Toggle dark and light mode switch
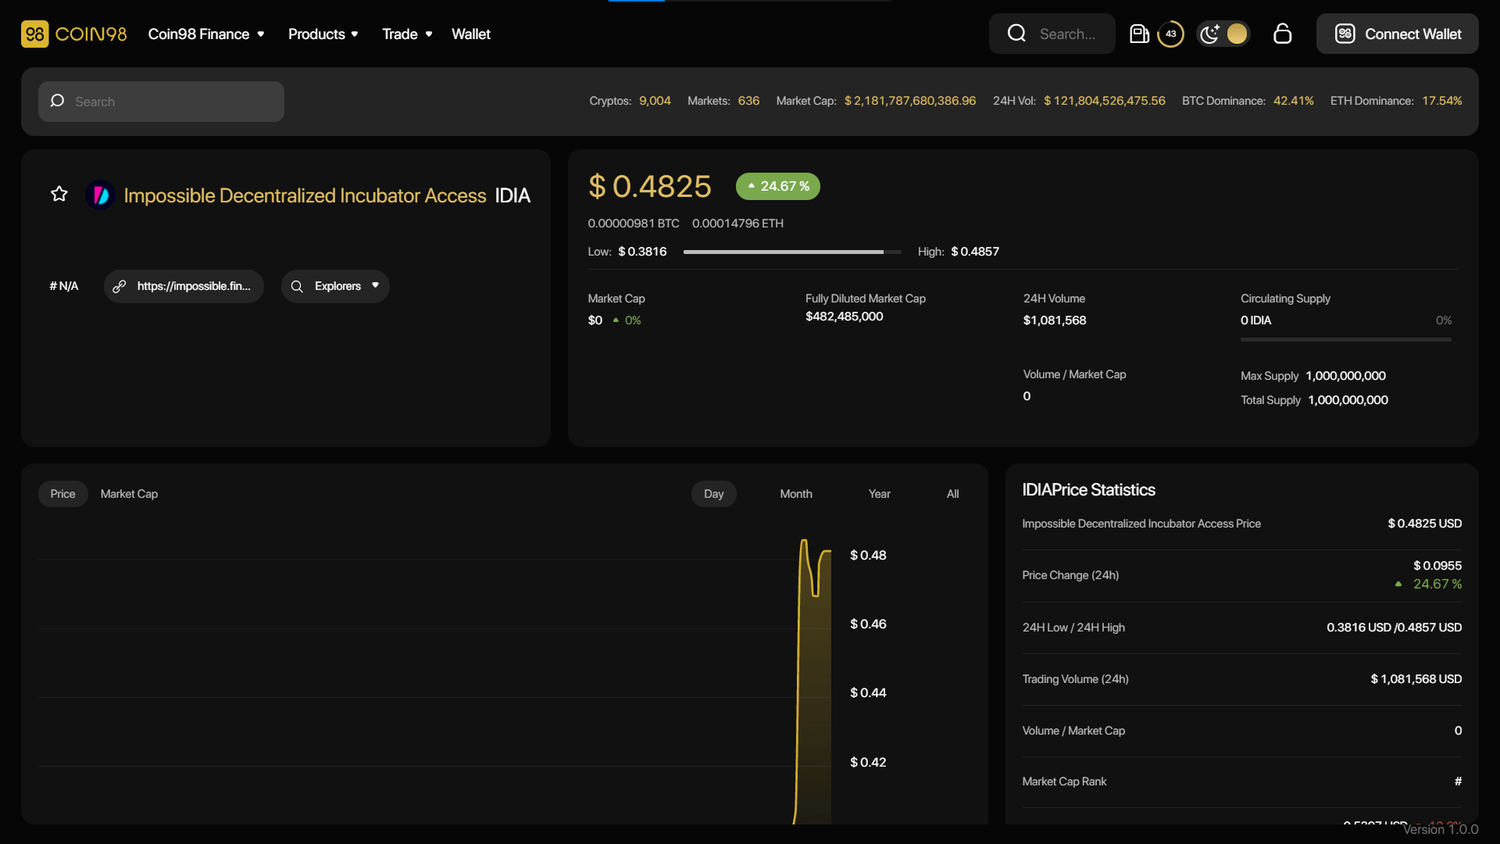1500x844 pixels. click(1224, 34)
